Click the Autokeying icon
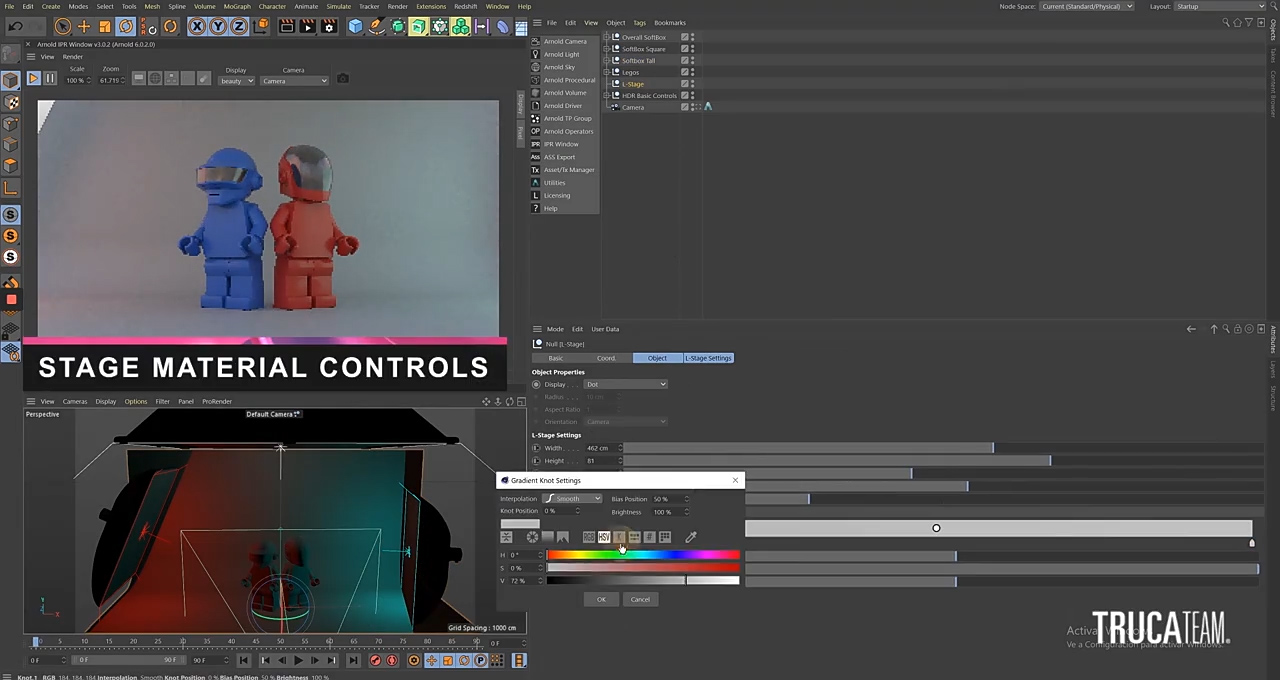 [392, 660]
